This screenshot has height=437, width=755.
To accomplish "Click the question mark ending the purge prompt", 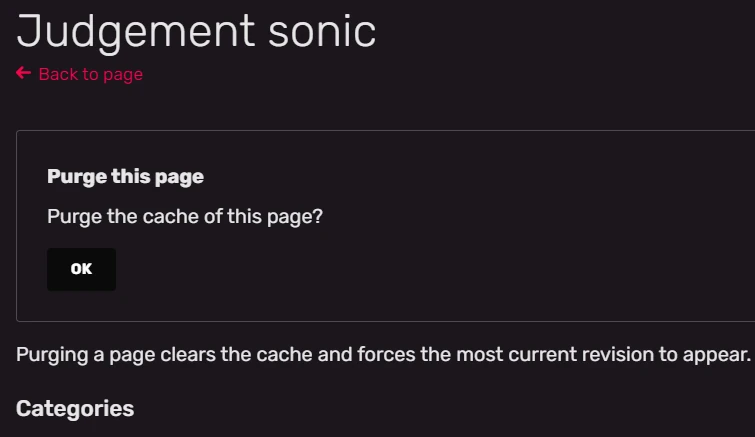I will click(x=317, y=216).
